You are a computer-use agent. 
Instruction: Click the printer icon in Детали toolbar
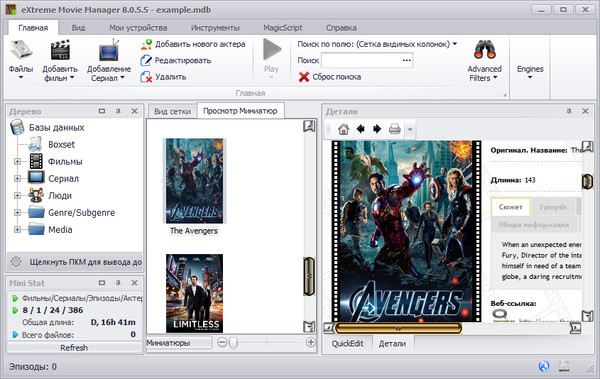click(x=395, y=129)
